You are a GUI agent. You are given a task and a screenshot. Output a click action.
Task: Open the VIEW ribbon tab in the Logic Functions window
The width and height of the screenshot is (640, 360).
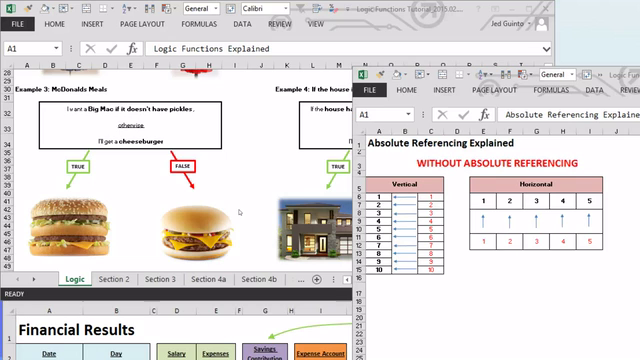point(316,24)
